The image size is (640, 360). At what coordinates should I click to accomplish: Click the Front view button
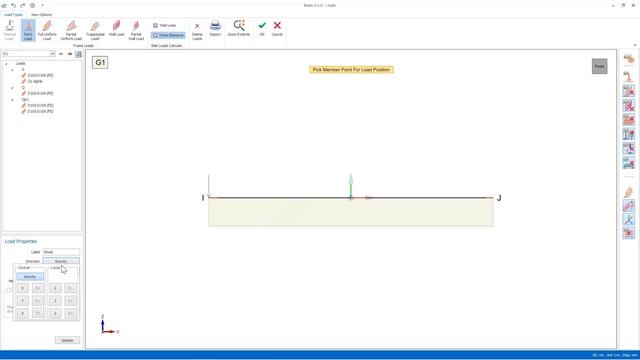(600, 66)
